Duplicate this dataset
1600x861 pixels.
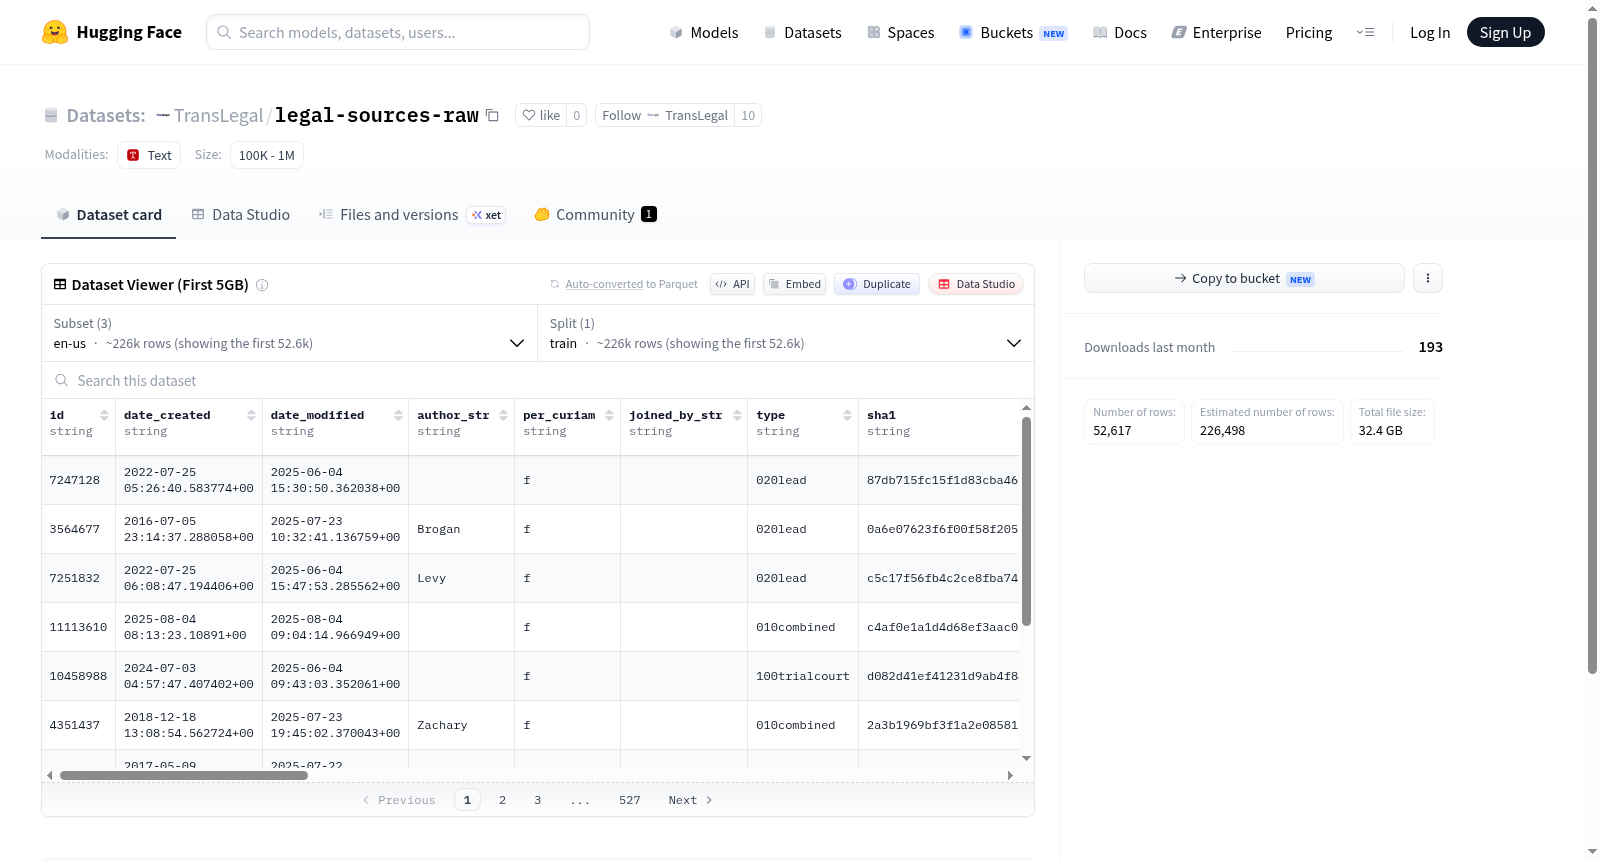(x=877, y=284)
